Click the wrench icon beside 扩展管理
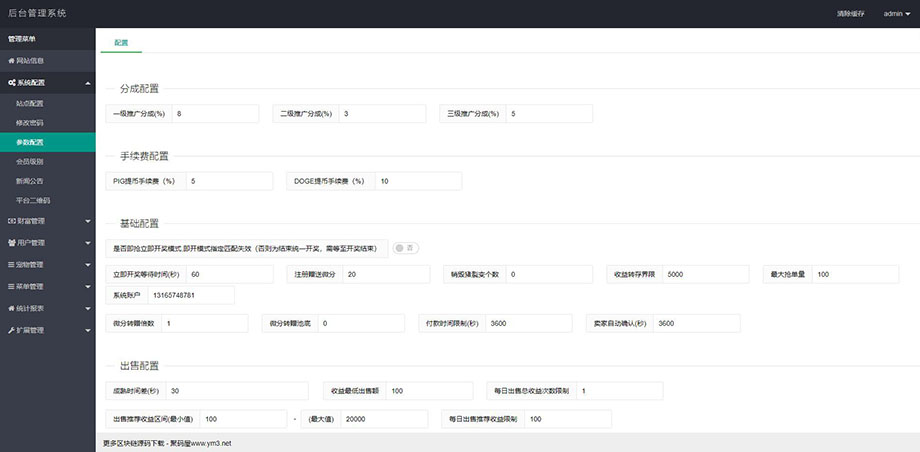Screen dimensions: 920x452 11,330
